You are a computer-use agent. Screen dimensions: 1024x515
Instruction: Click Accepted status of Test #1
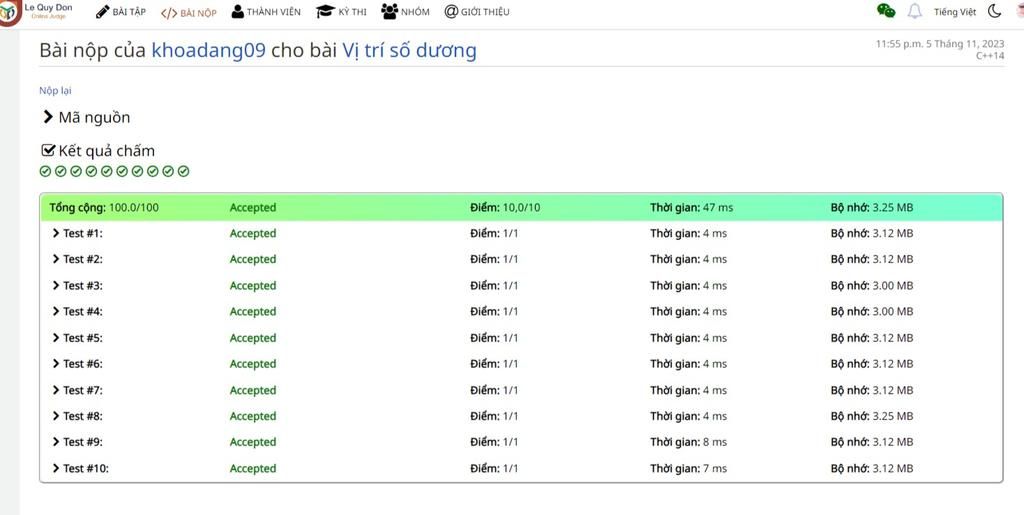coord(253,233)
